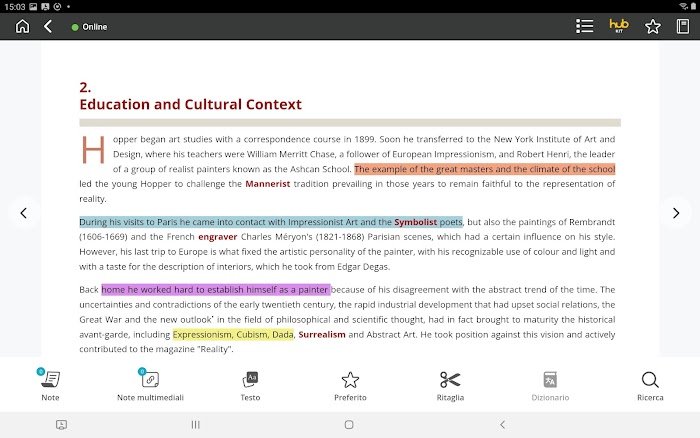The width and height of the screenshot is (700, 438).
Task: Open the Surrealism glossary term
Action: point(322,334)
